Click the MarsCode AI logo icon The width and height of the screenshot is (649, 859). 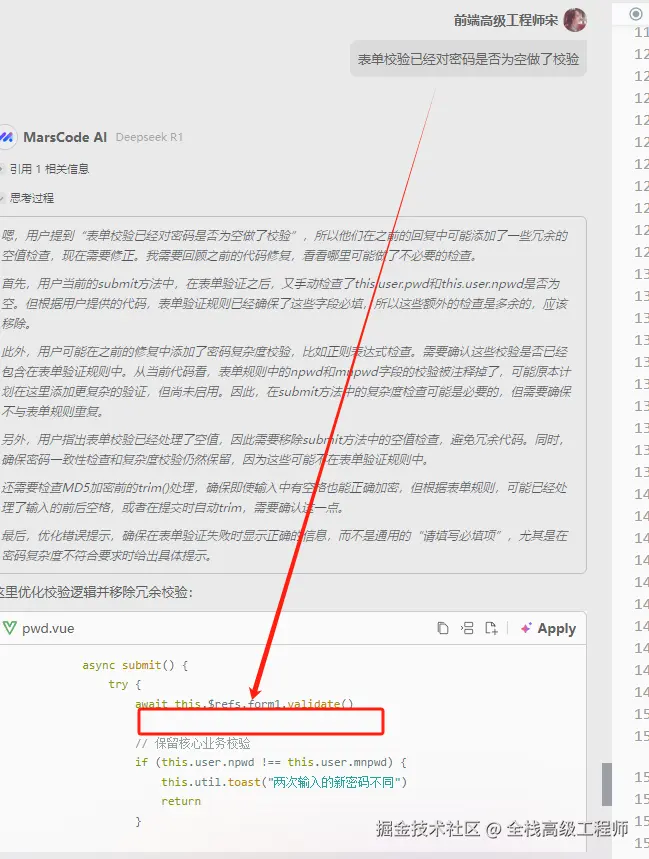[7, 137]
